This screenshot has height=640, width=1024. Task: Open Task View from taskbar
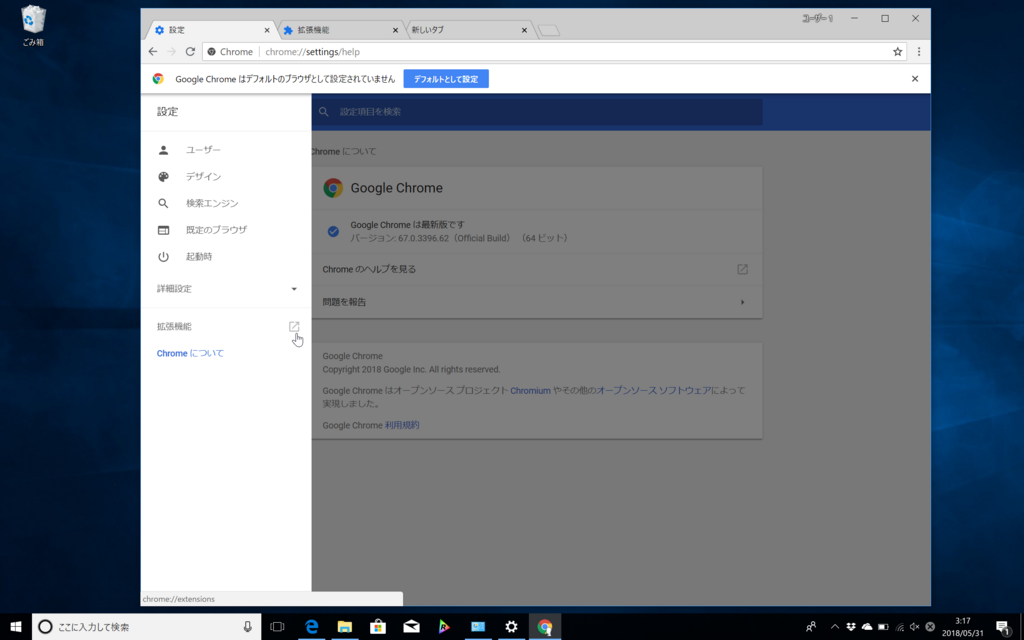(277, 627)
